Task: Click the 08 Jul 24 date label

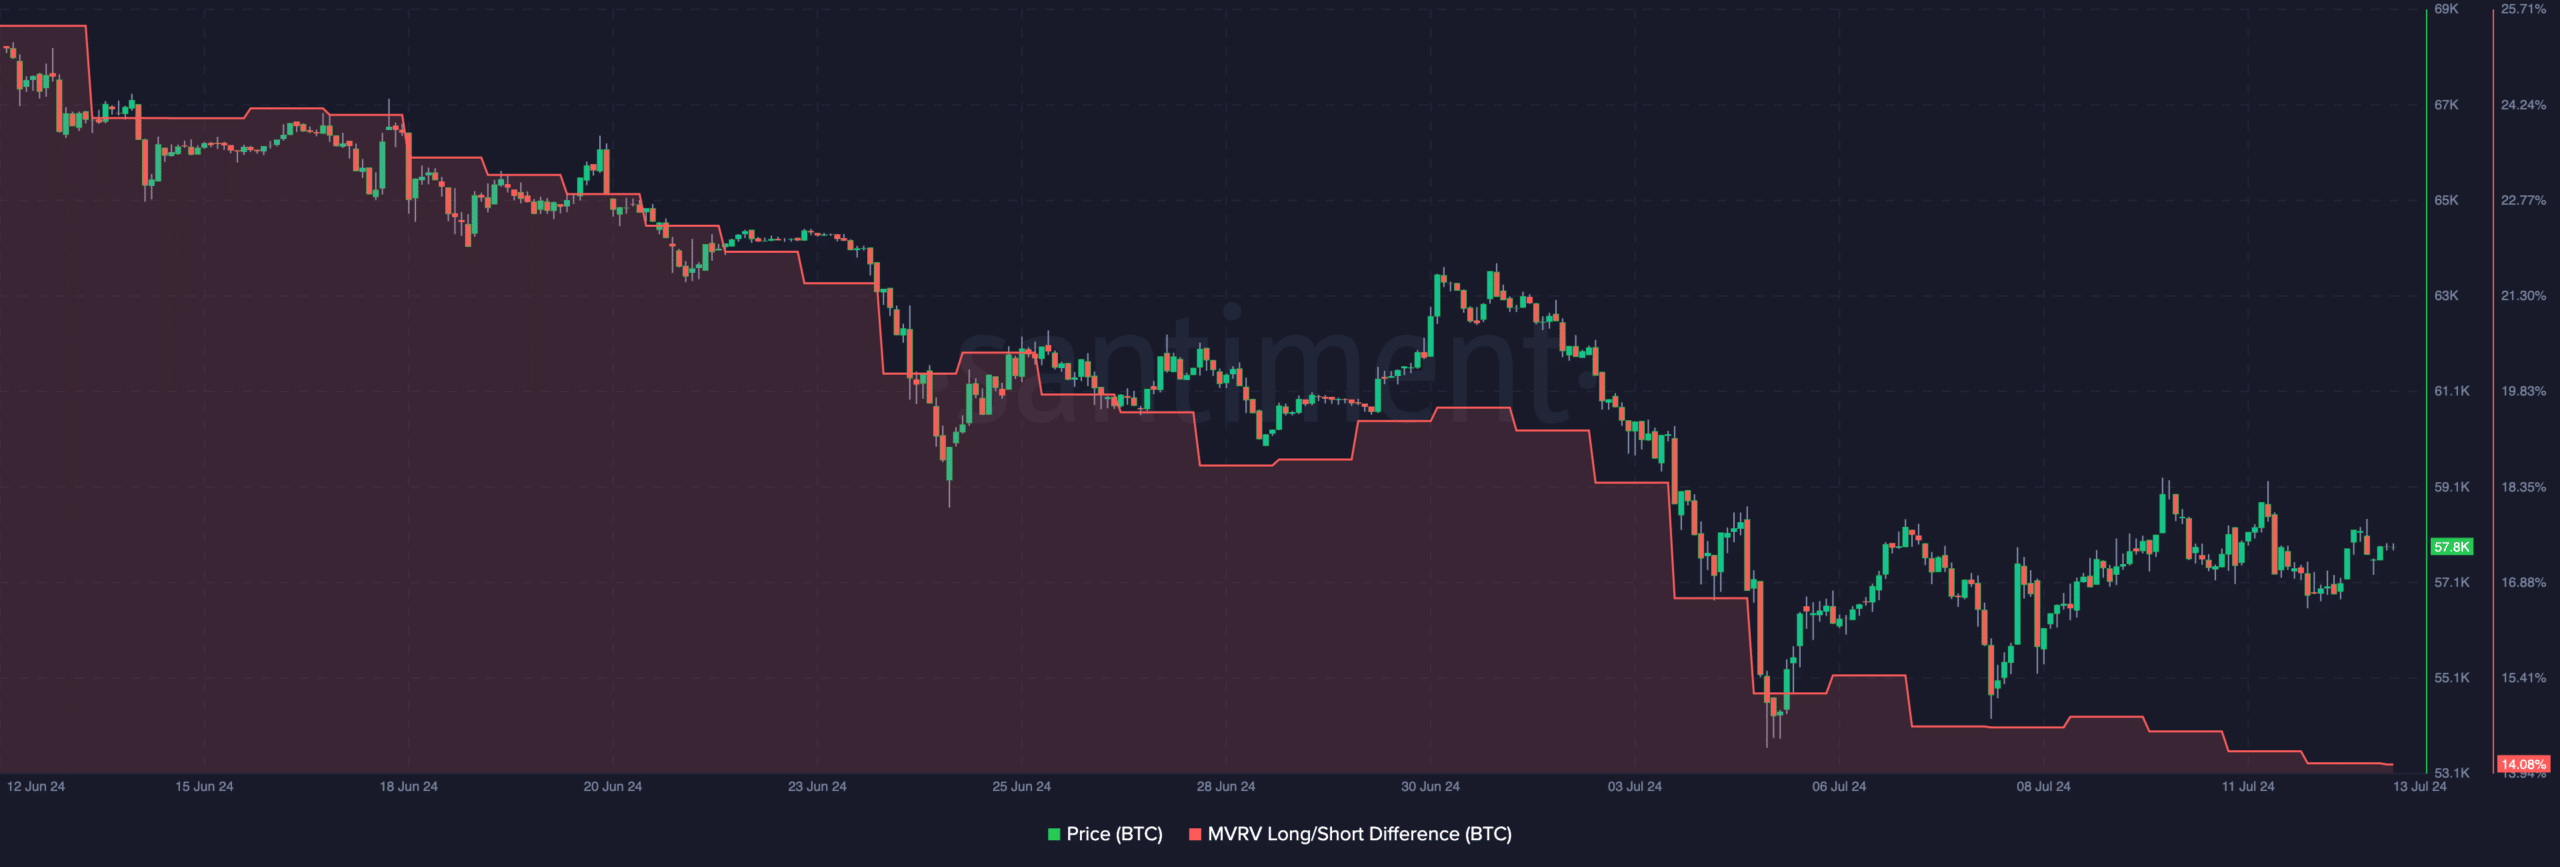Action: (2044, 787)
